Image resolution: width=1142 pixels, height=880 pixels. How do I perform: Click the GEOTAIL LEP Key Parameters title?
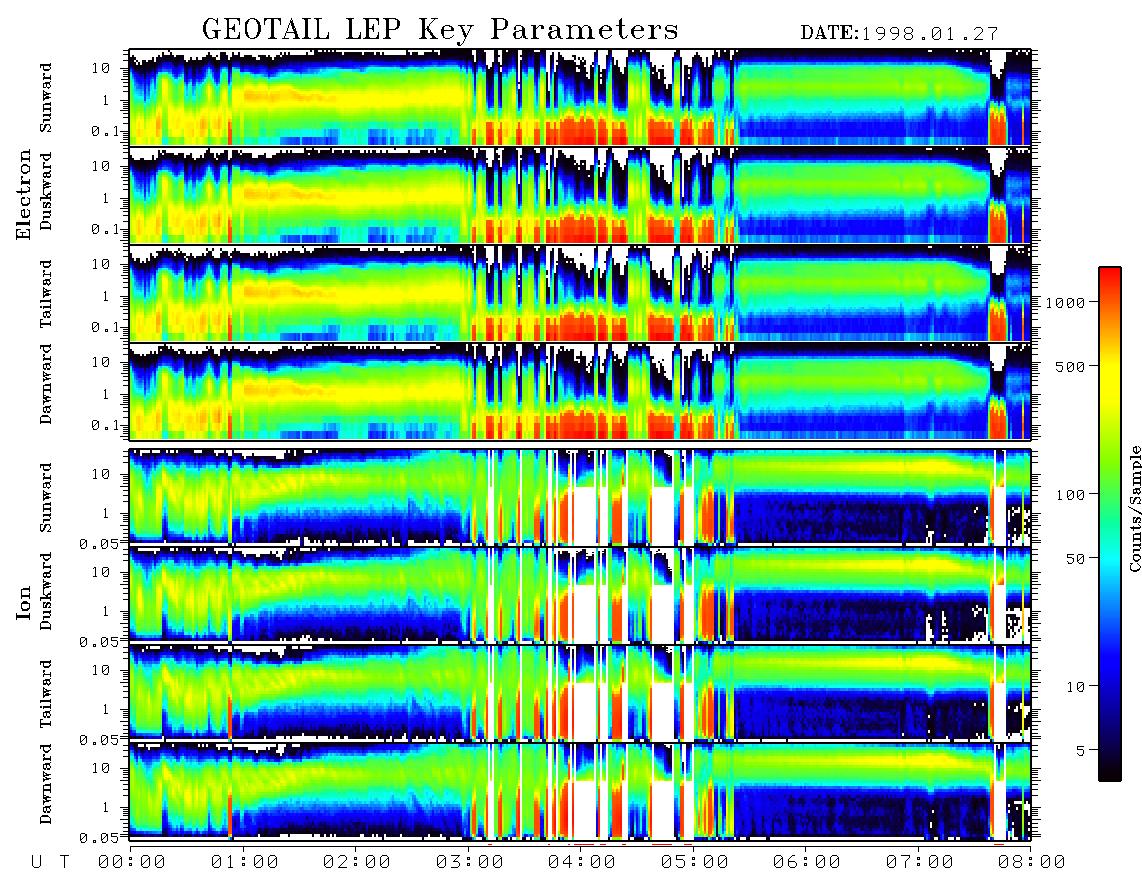coord(440,30)
